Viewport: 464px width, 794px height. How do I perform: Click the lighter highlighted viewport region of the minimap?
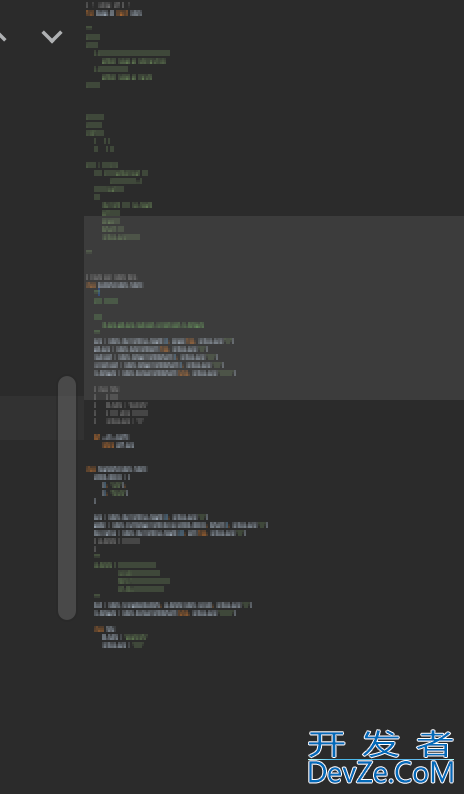[274, 308]
